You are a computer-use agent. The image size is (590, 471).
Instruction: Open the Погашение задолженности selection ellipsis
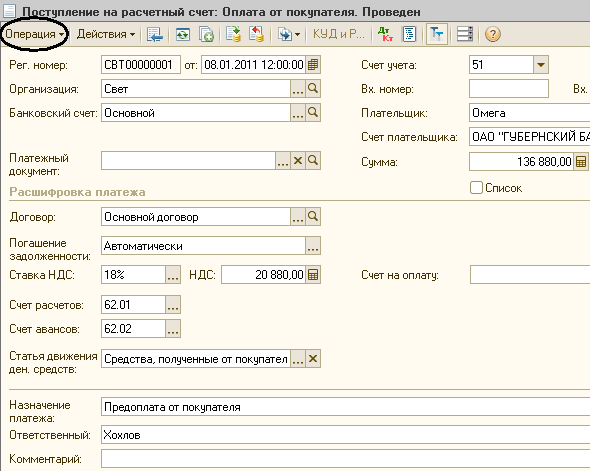coord(313,246)
